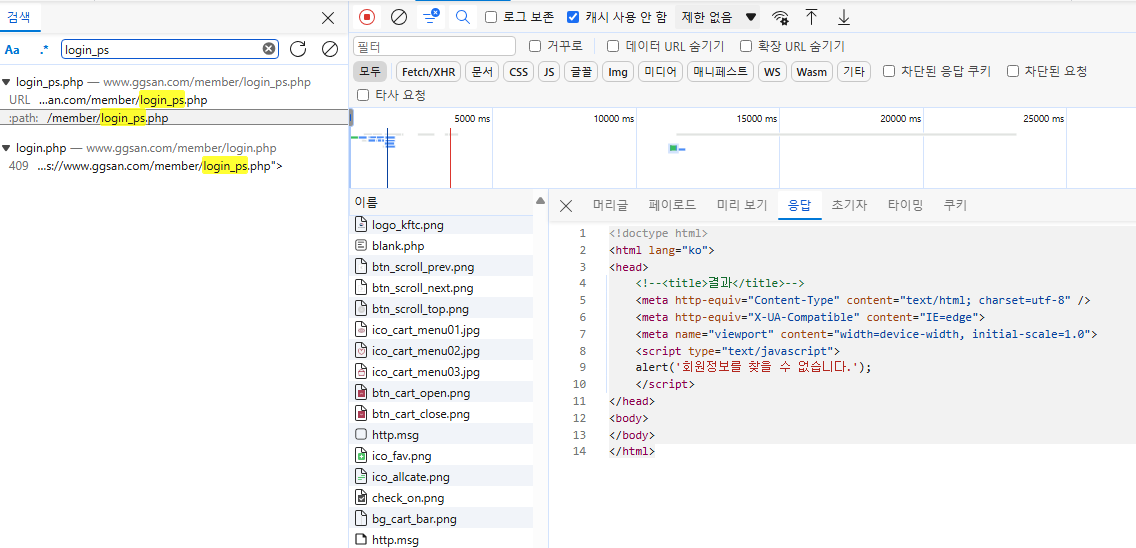Filter requests by 글꼴
Screen dimensions: 1136x548
582,71
